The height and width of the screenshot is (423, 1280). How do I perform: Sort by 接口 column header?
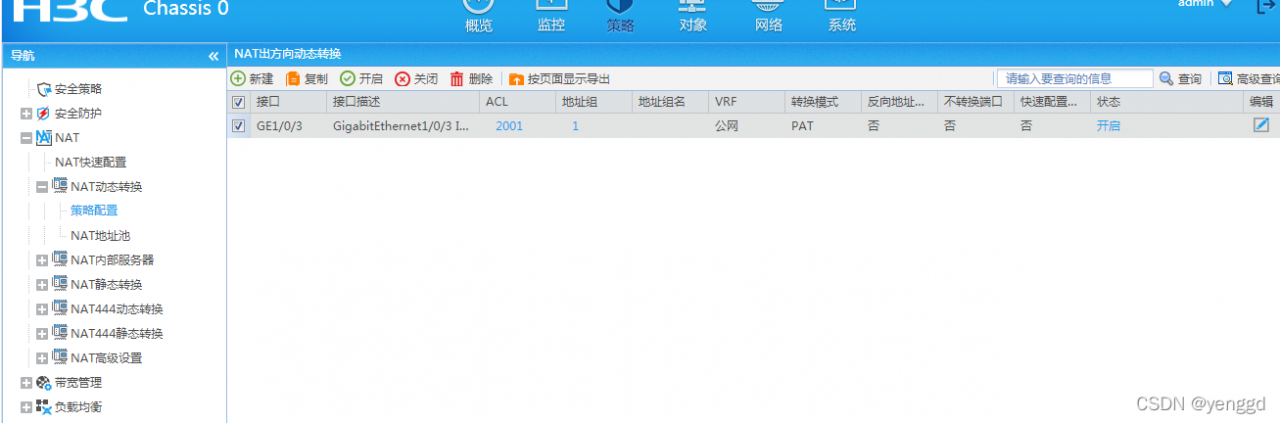tap(288, 102)
